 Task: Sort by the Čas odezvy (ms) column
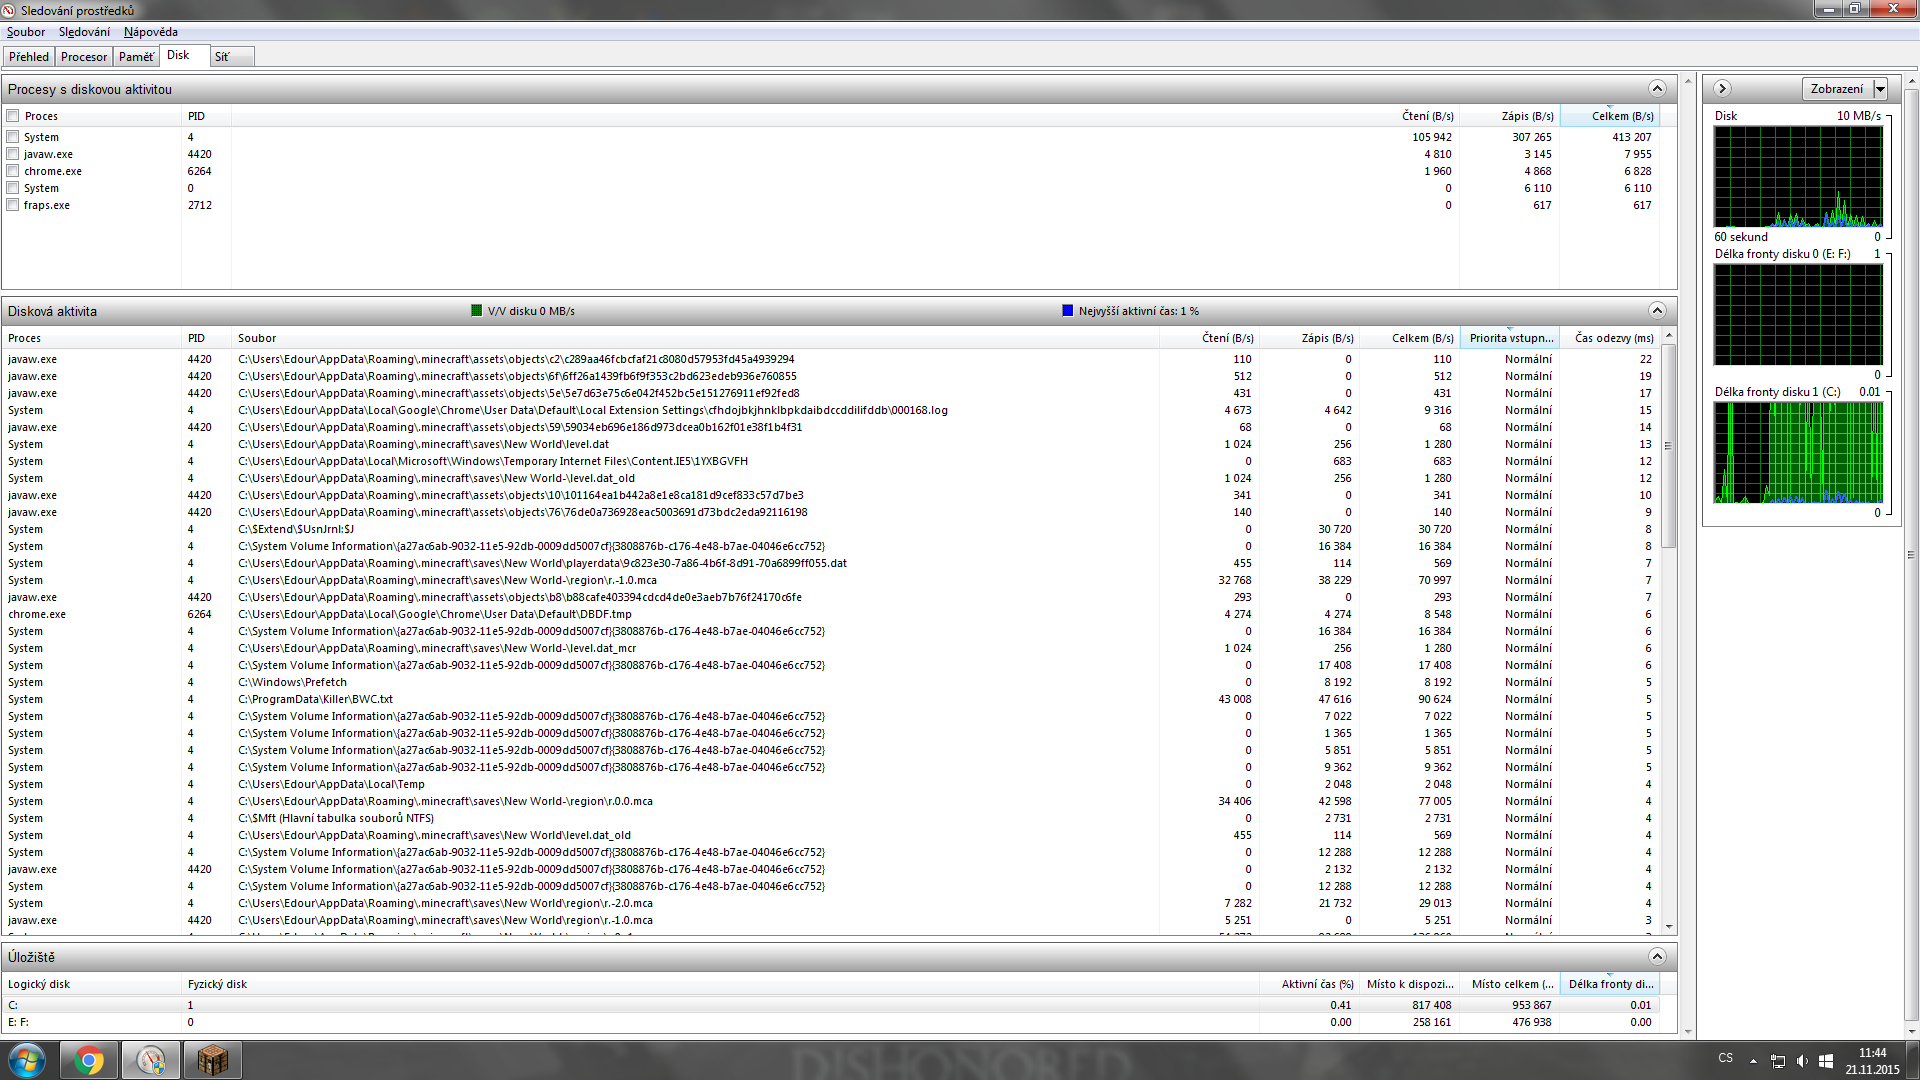pyautogui.click(x=1613, y=338)
